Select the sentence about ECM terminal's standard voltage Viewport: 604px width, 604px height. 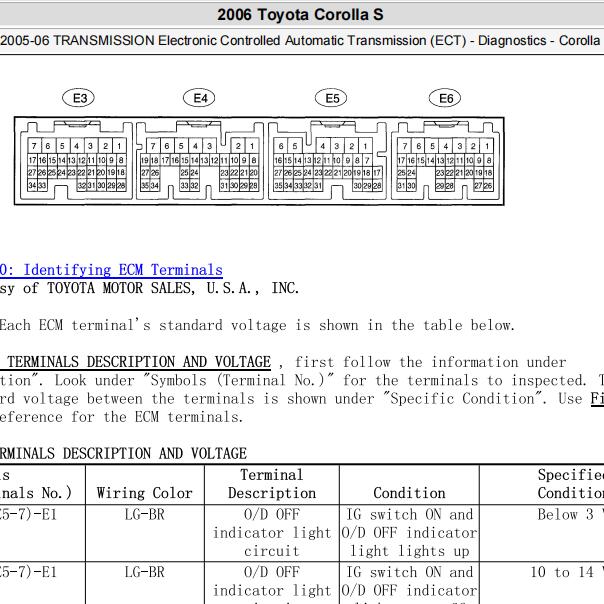click(257, 325)
